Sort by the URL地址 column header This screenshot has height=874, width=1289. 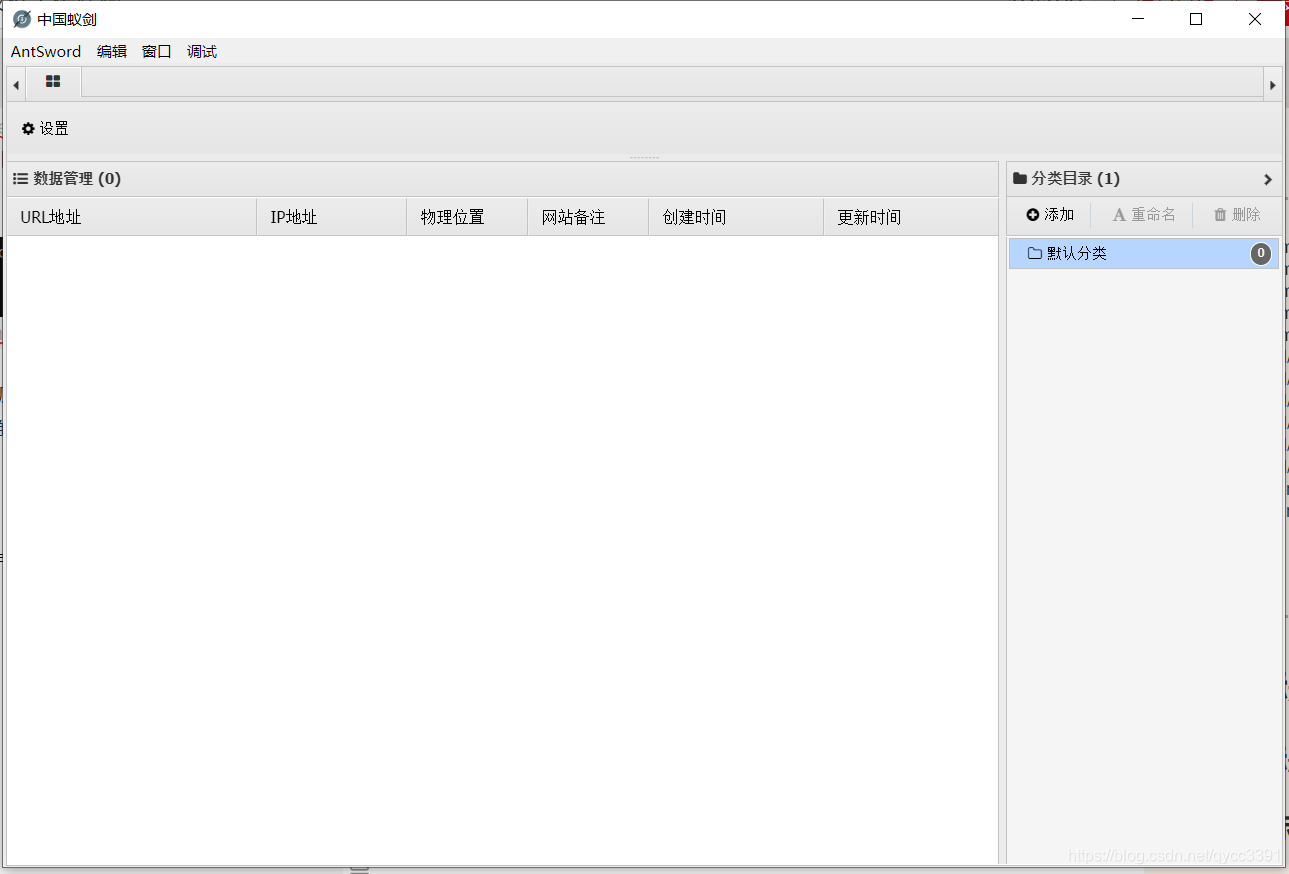131,217
